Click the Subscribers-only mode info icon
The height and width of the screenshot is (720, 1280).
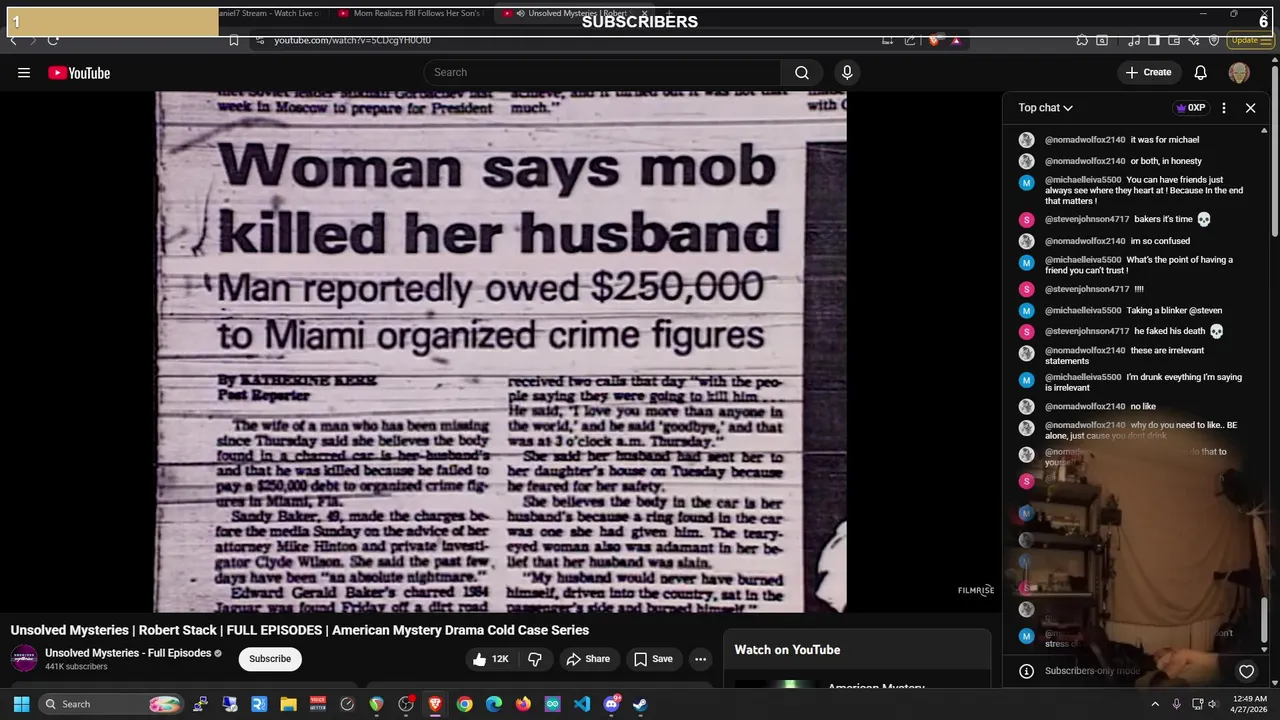click(1026, 671)
